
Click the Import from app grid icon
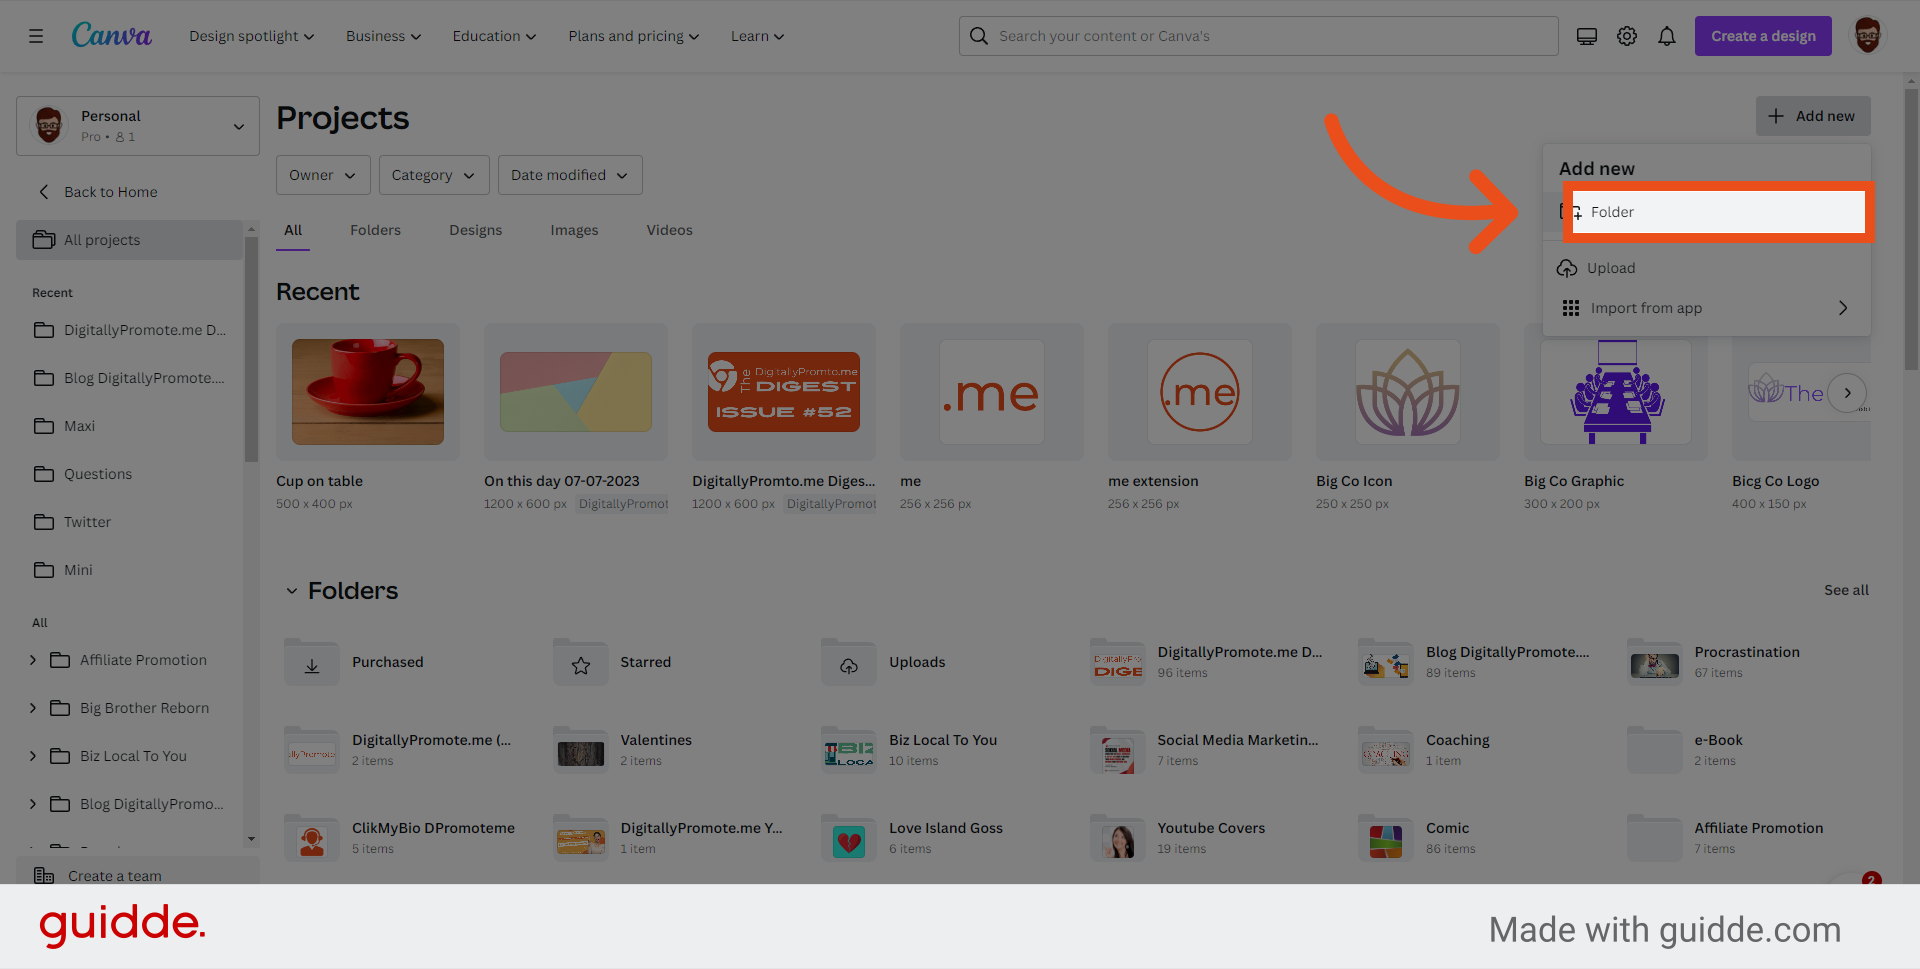pos(1571,308)
